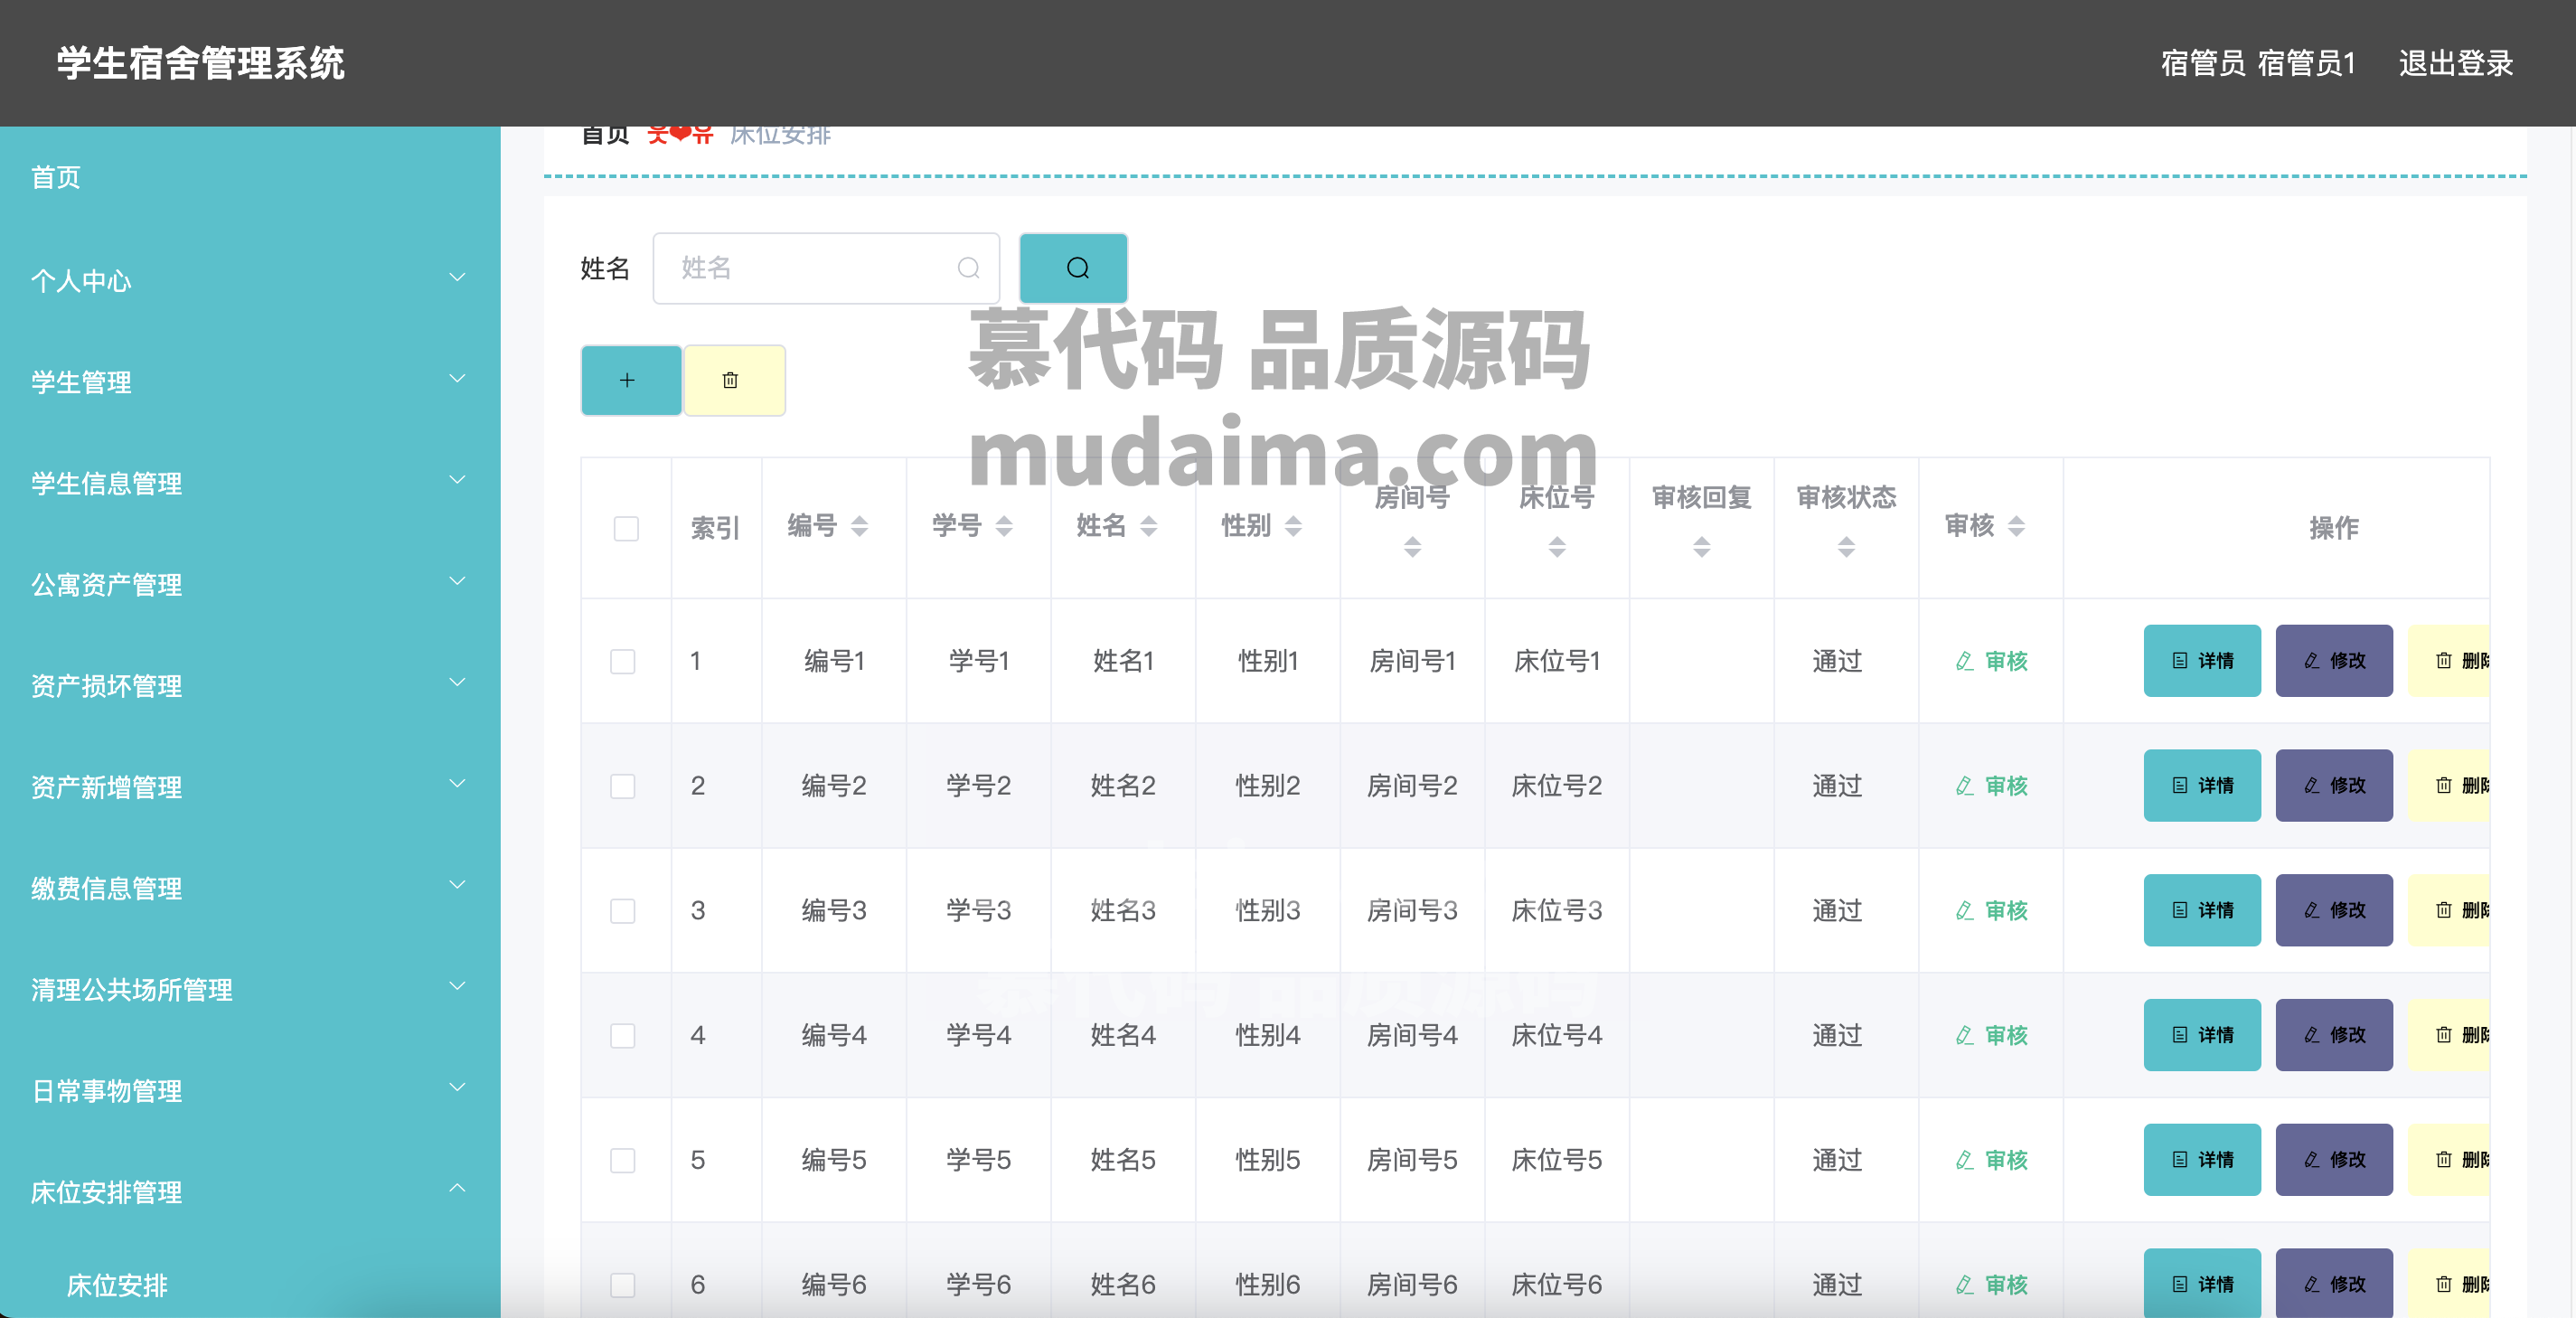Screen dimensions: 2576x1318
Task: Click 审核 link in row 编号2
Action: pos(1991,786)
